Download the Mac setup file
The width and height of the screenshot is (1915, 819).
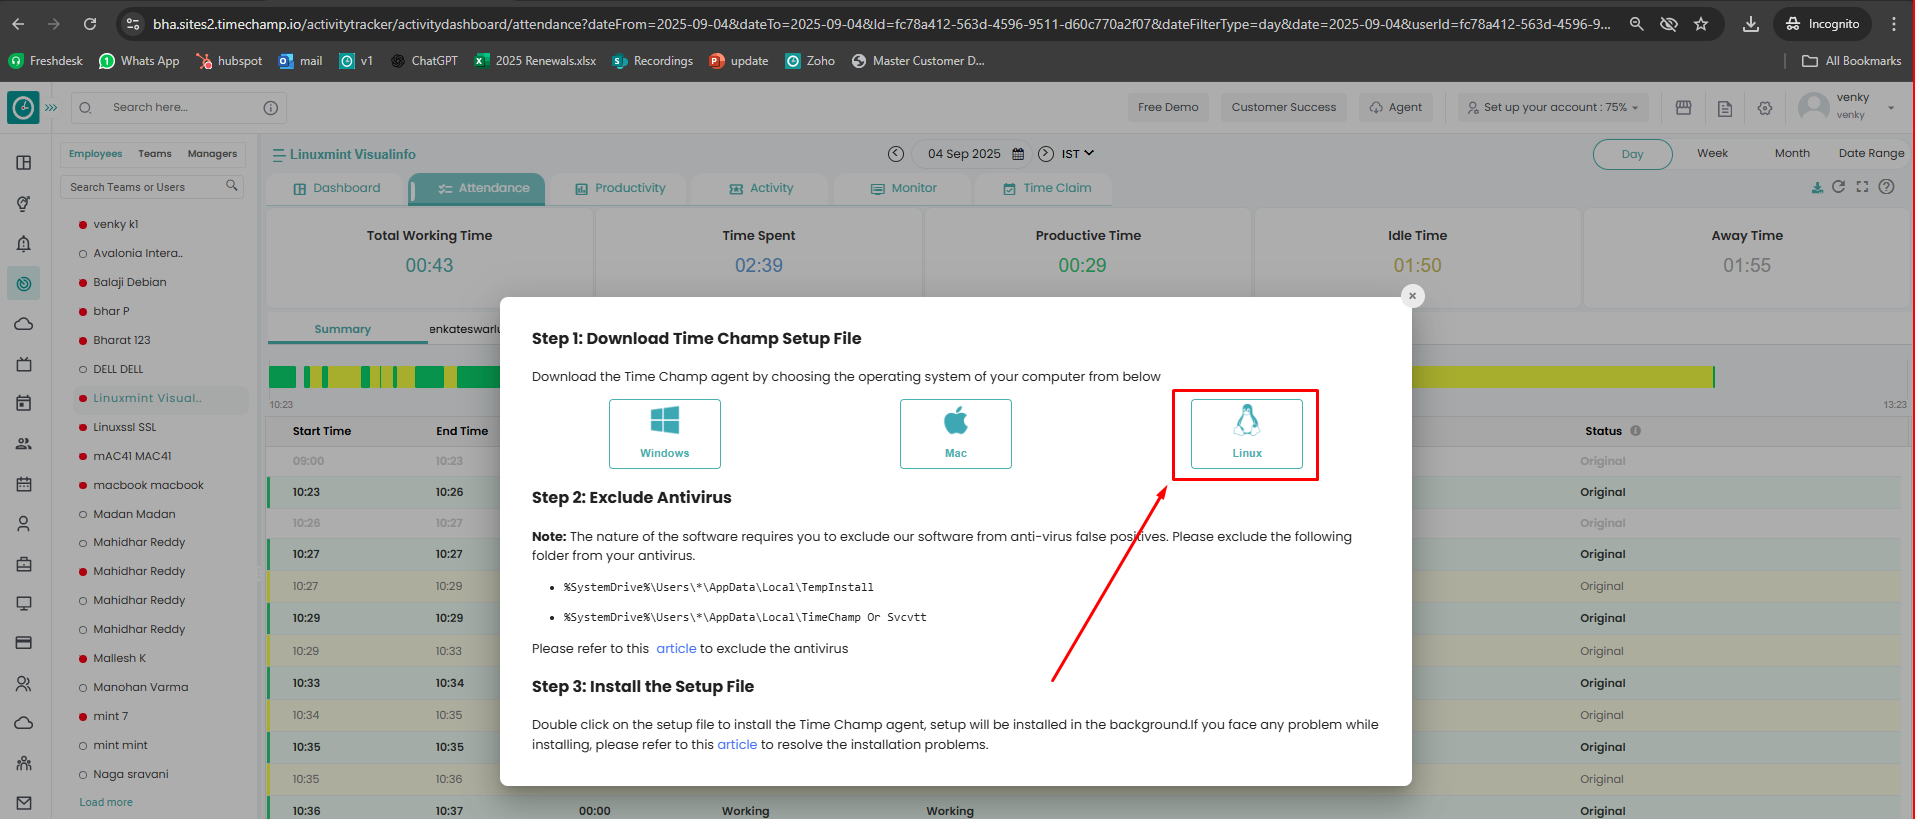point(956,434)
